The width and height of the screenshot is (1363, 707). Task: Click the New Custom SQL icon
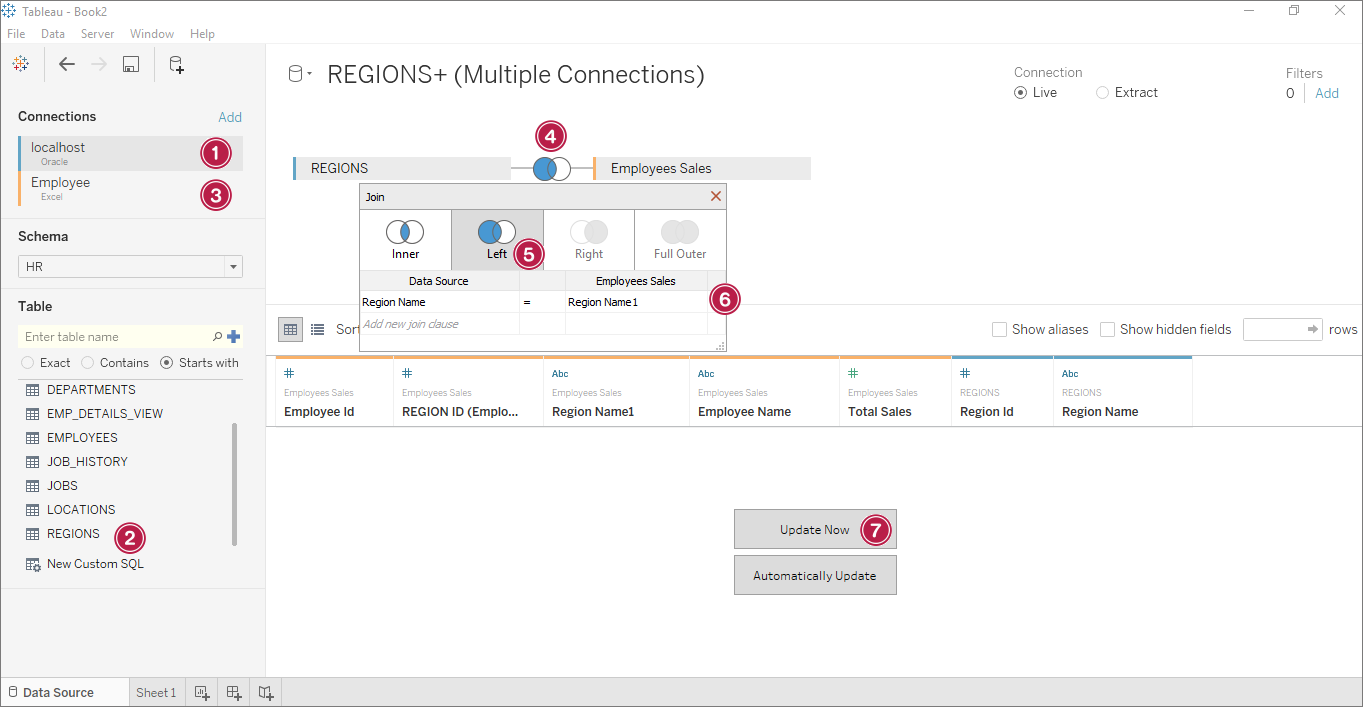[x=33, y=564]
